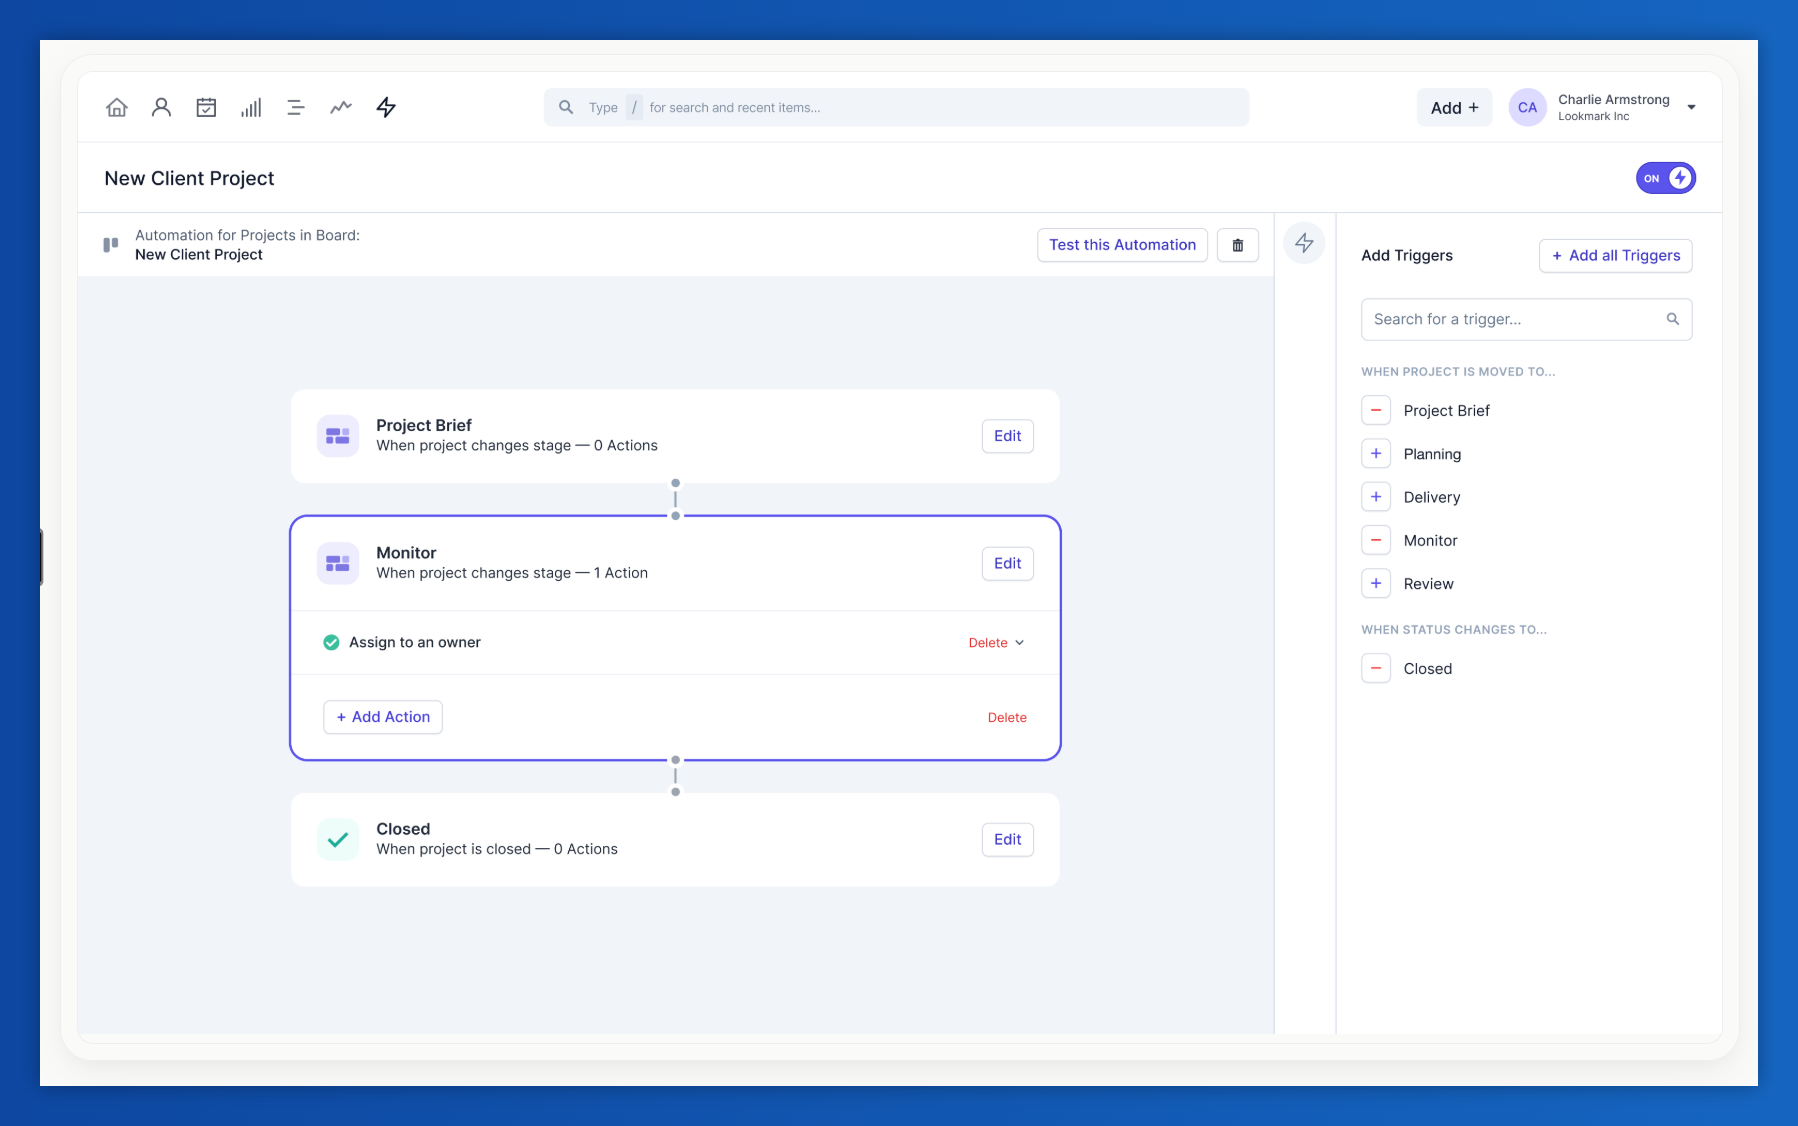Click the magnifier in trigger search box

[1673, 319]
